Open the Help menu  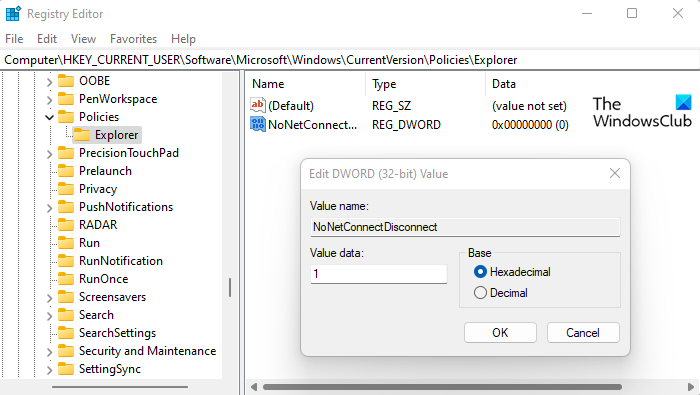pos(183,39)
